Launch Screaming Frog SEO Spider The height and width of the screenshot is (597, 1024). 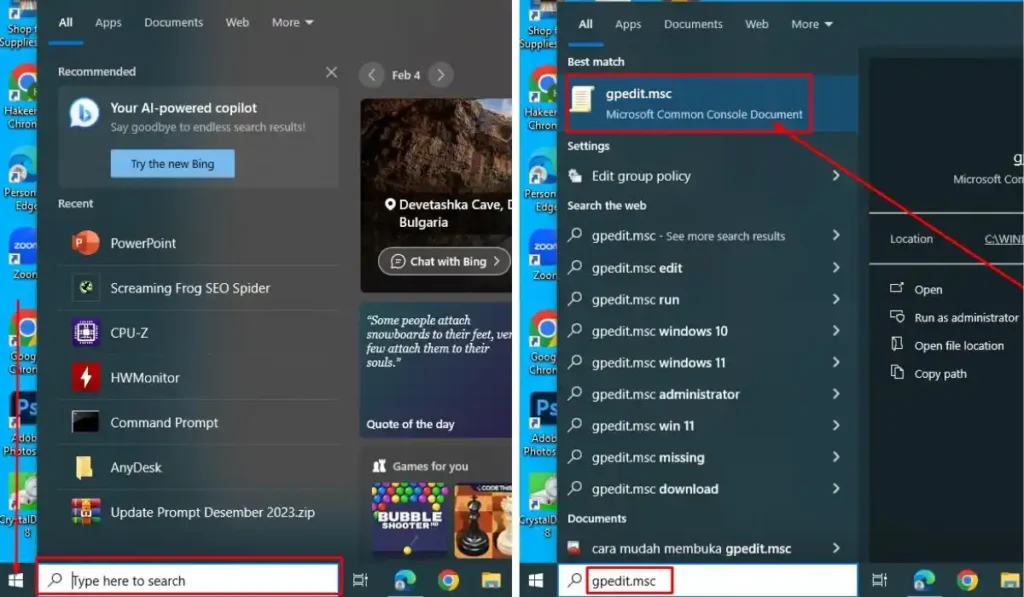click(199, 288)
